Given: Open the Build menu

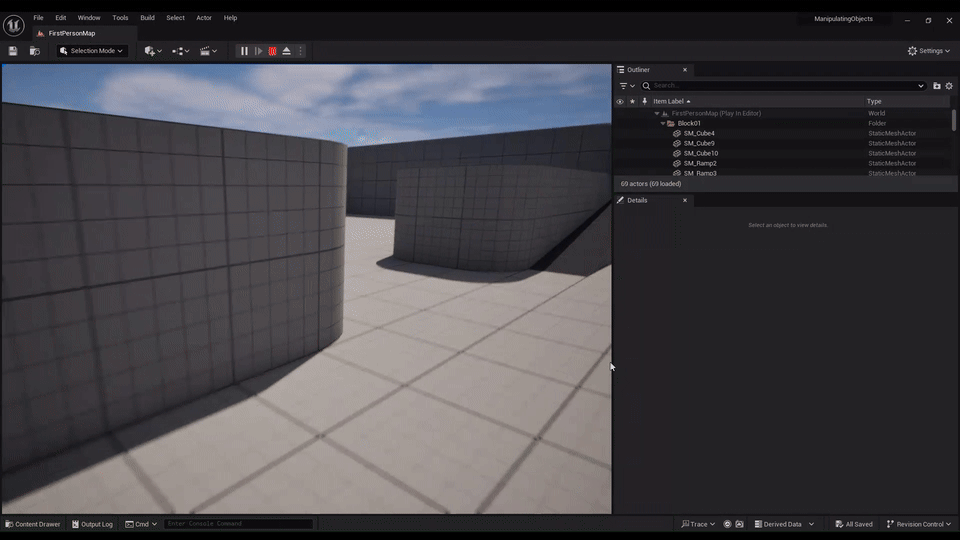Looking at the screenshot, I should pyautogui.click(x=147, y=18).
